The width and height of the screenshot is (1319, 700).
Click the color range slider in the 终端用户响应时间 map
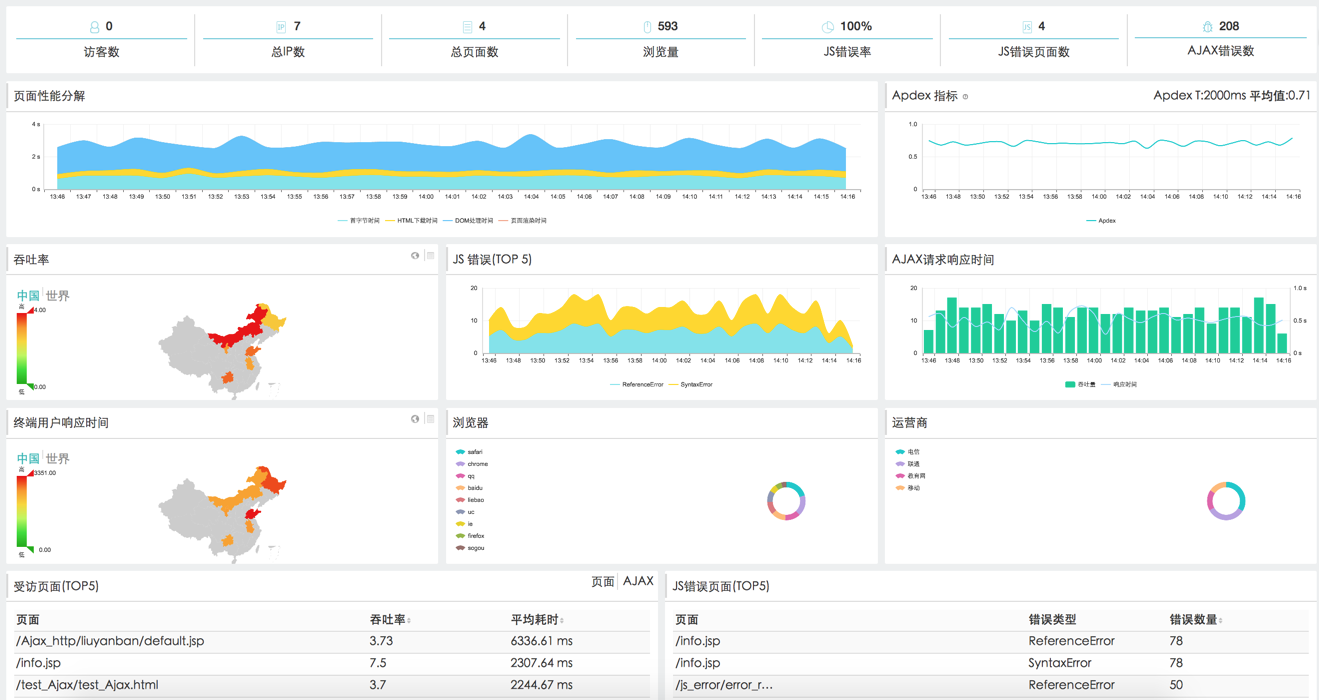23,512
